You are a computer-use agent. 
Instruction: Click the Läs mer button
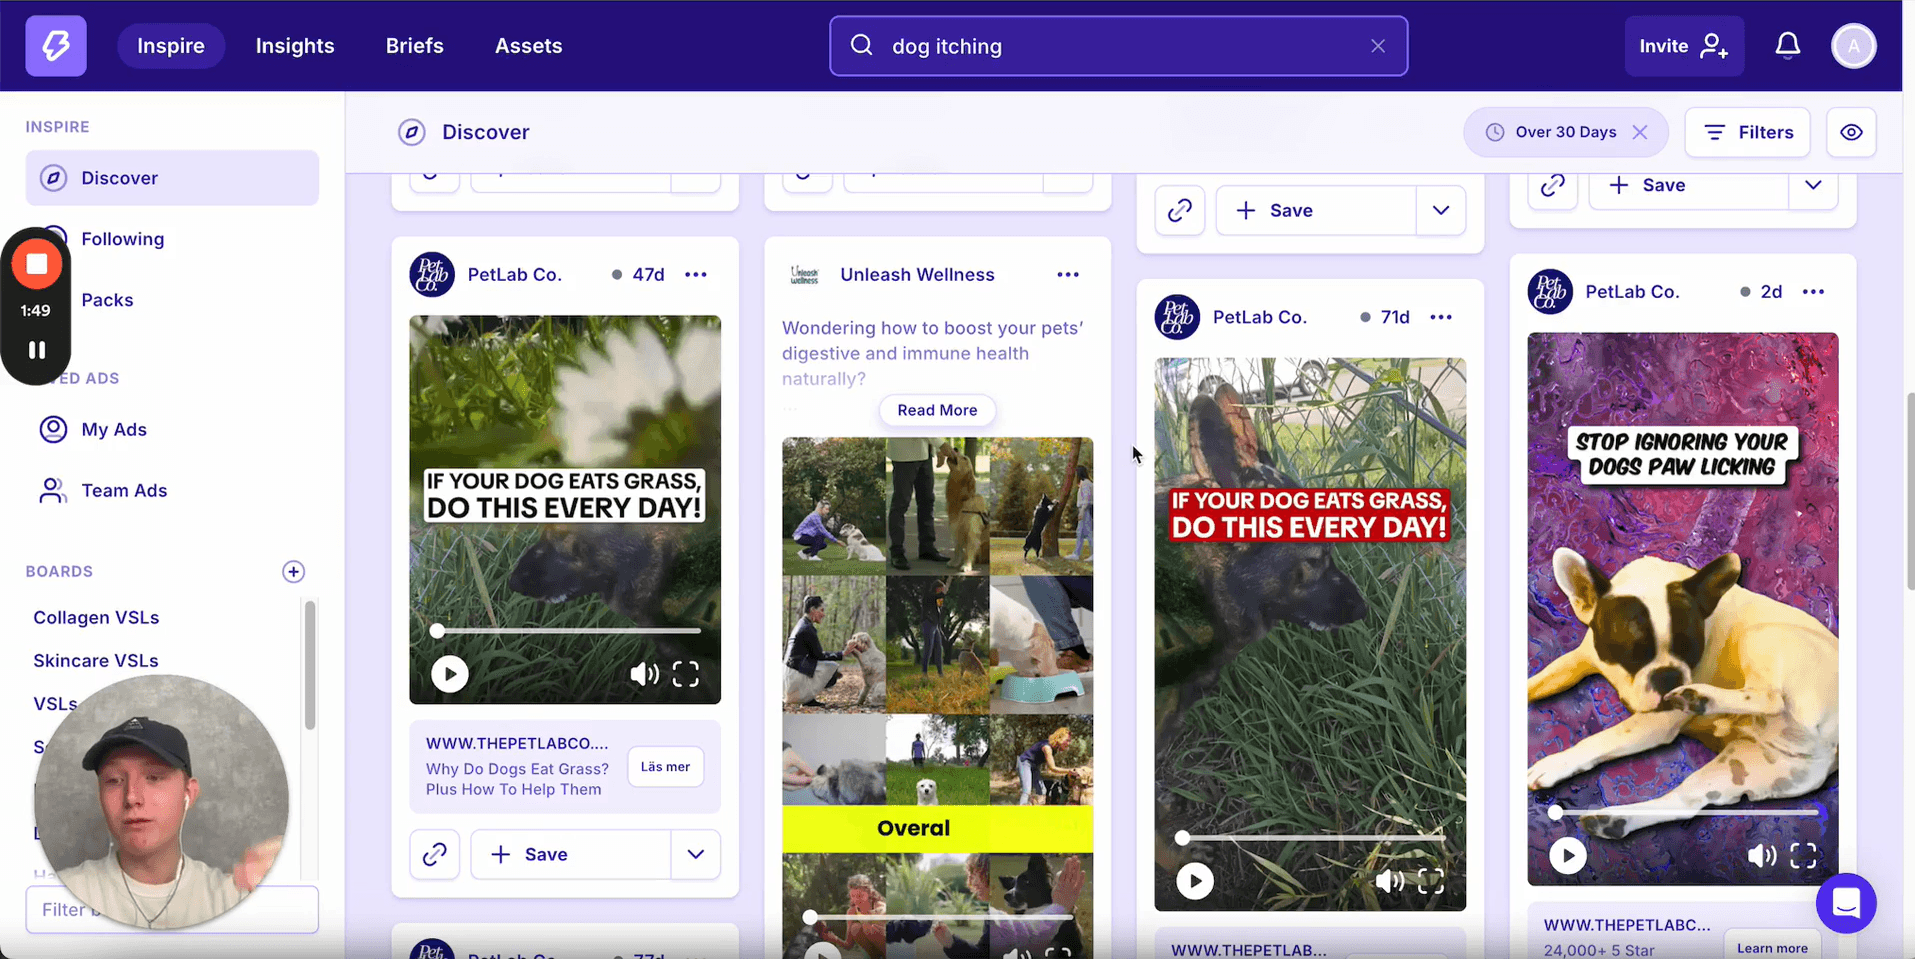click(x=665, y=767)
